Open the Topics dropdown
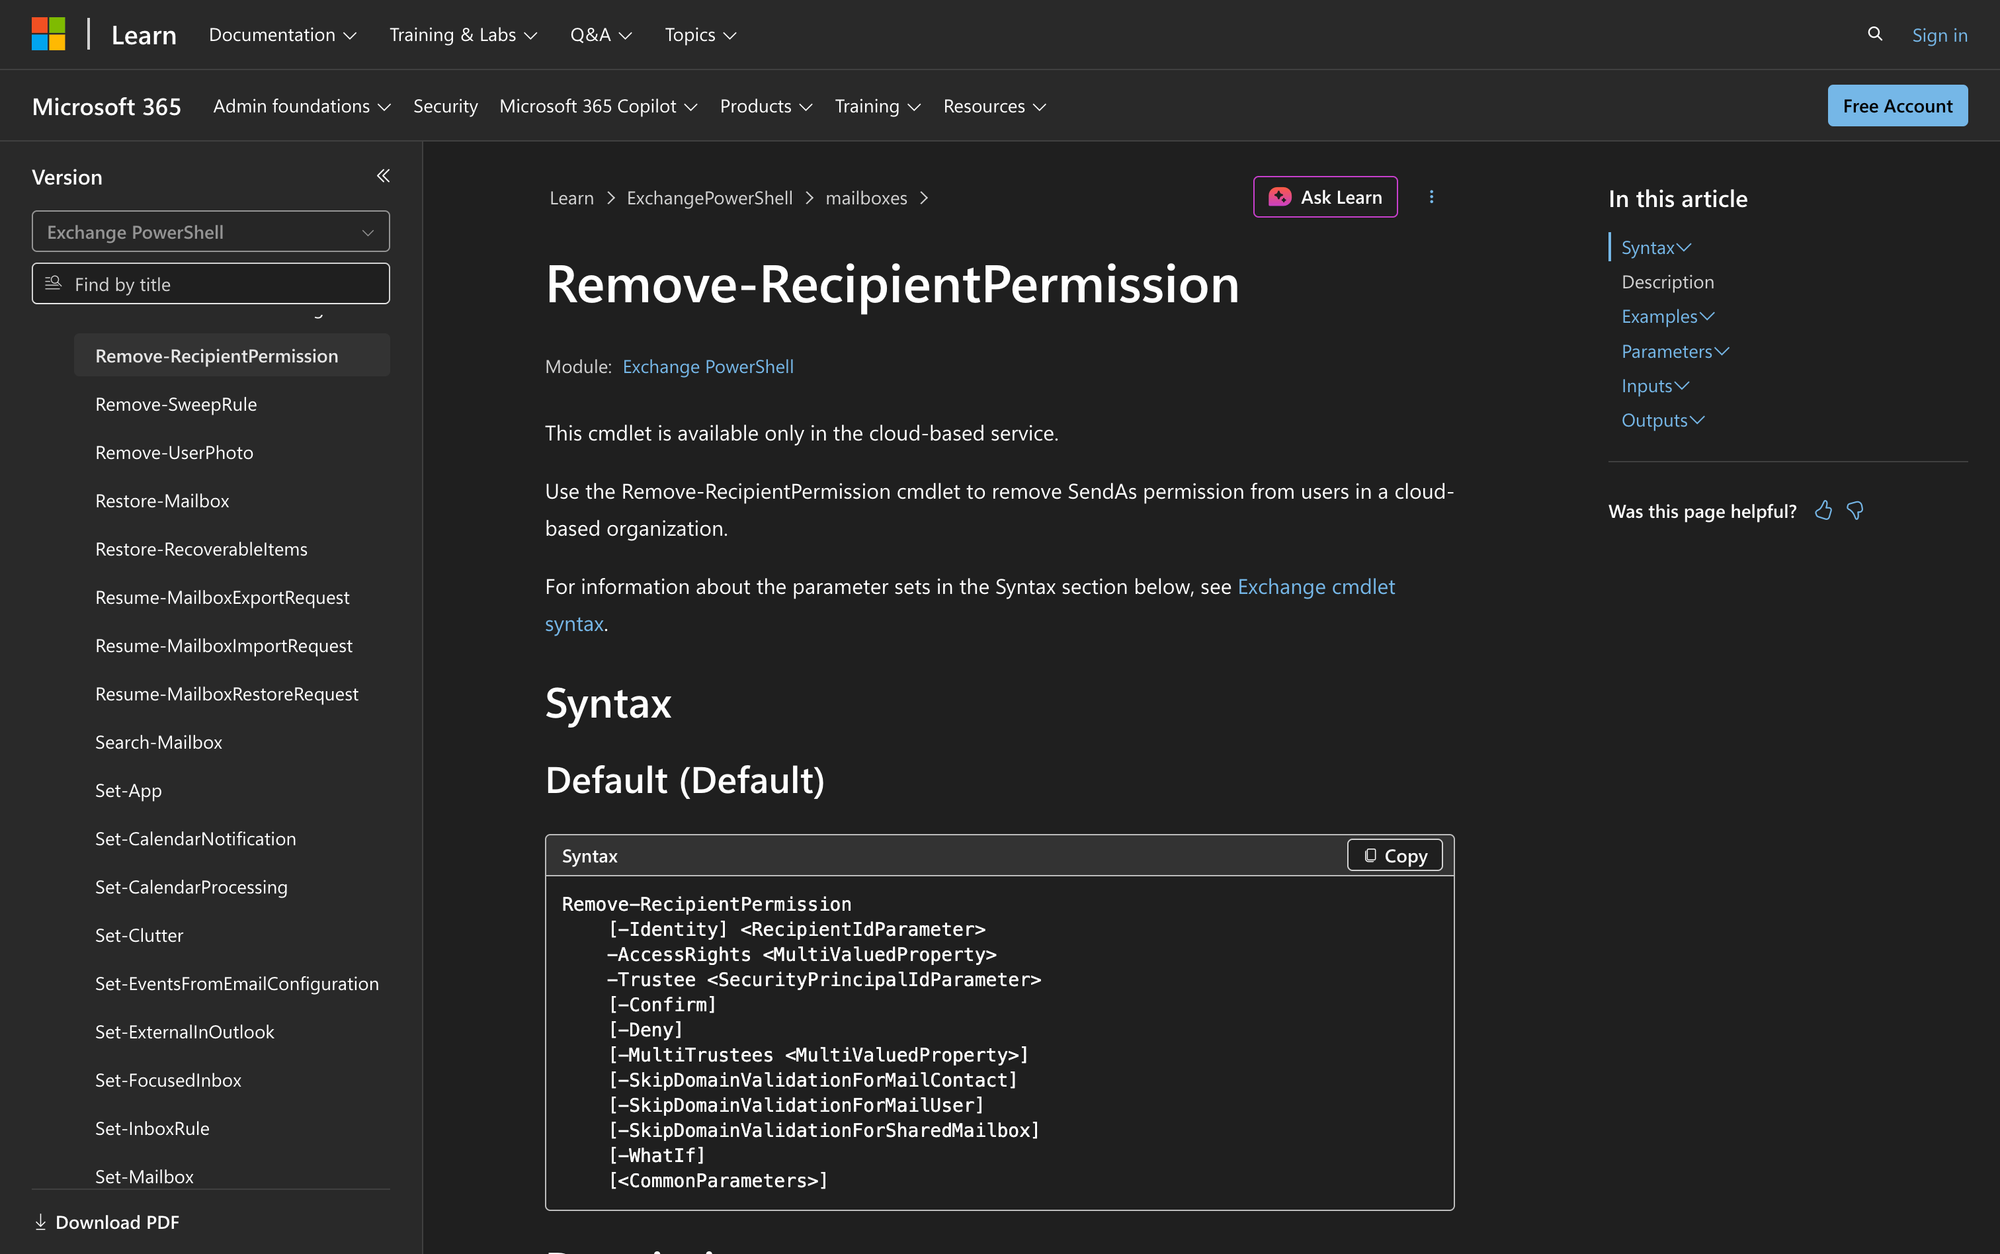This screenshot has width=2000, height=1254. click(x=700, y=35)
